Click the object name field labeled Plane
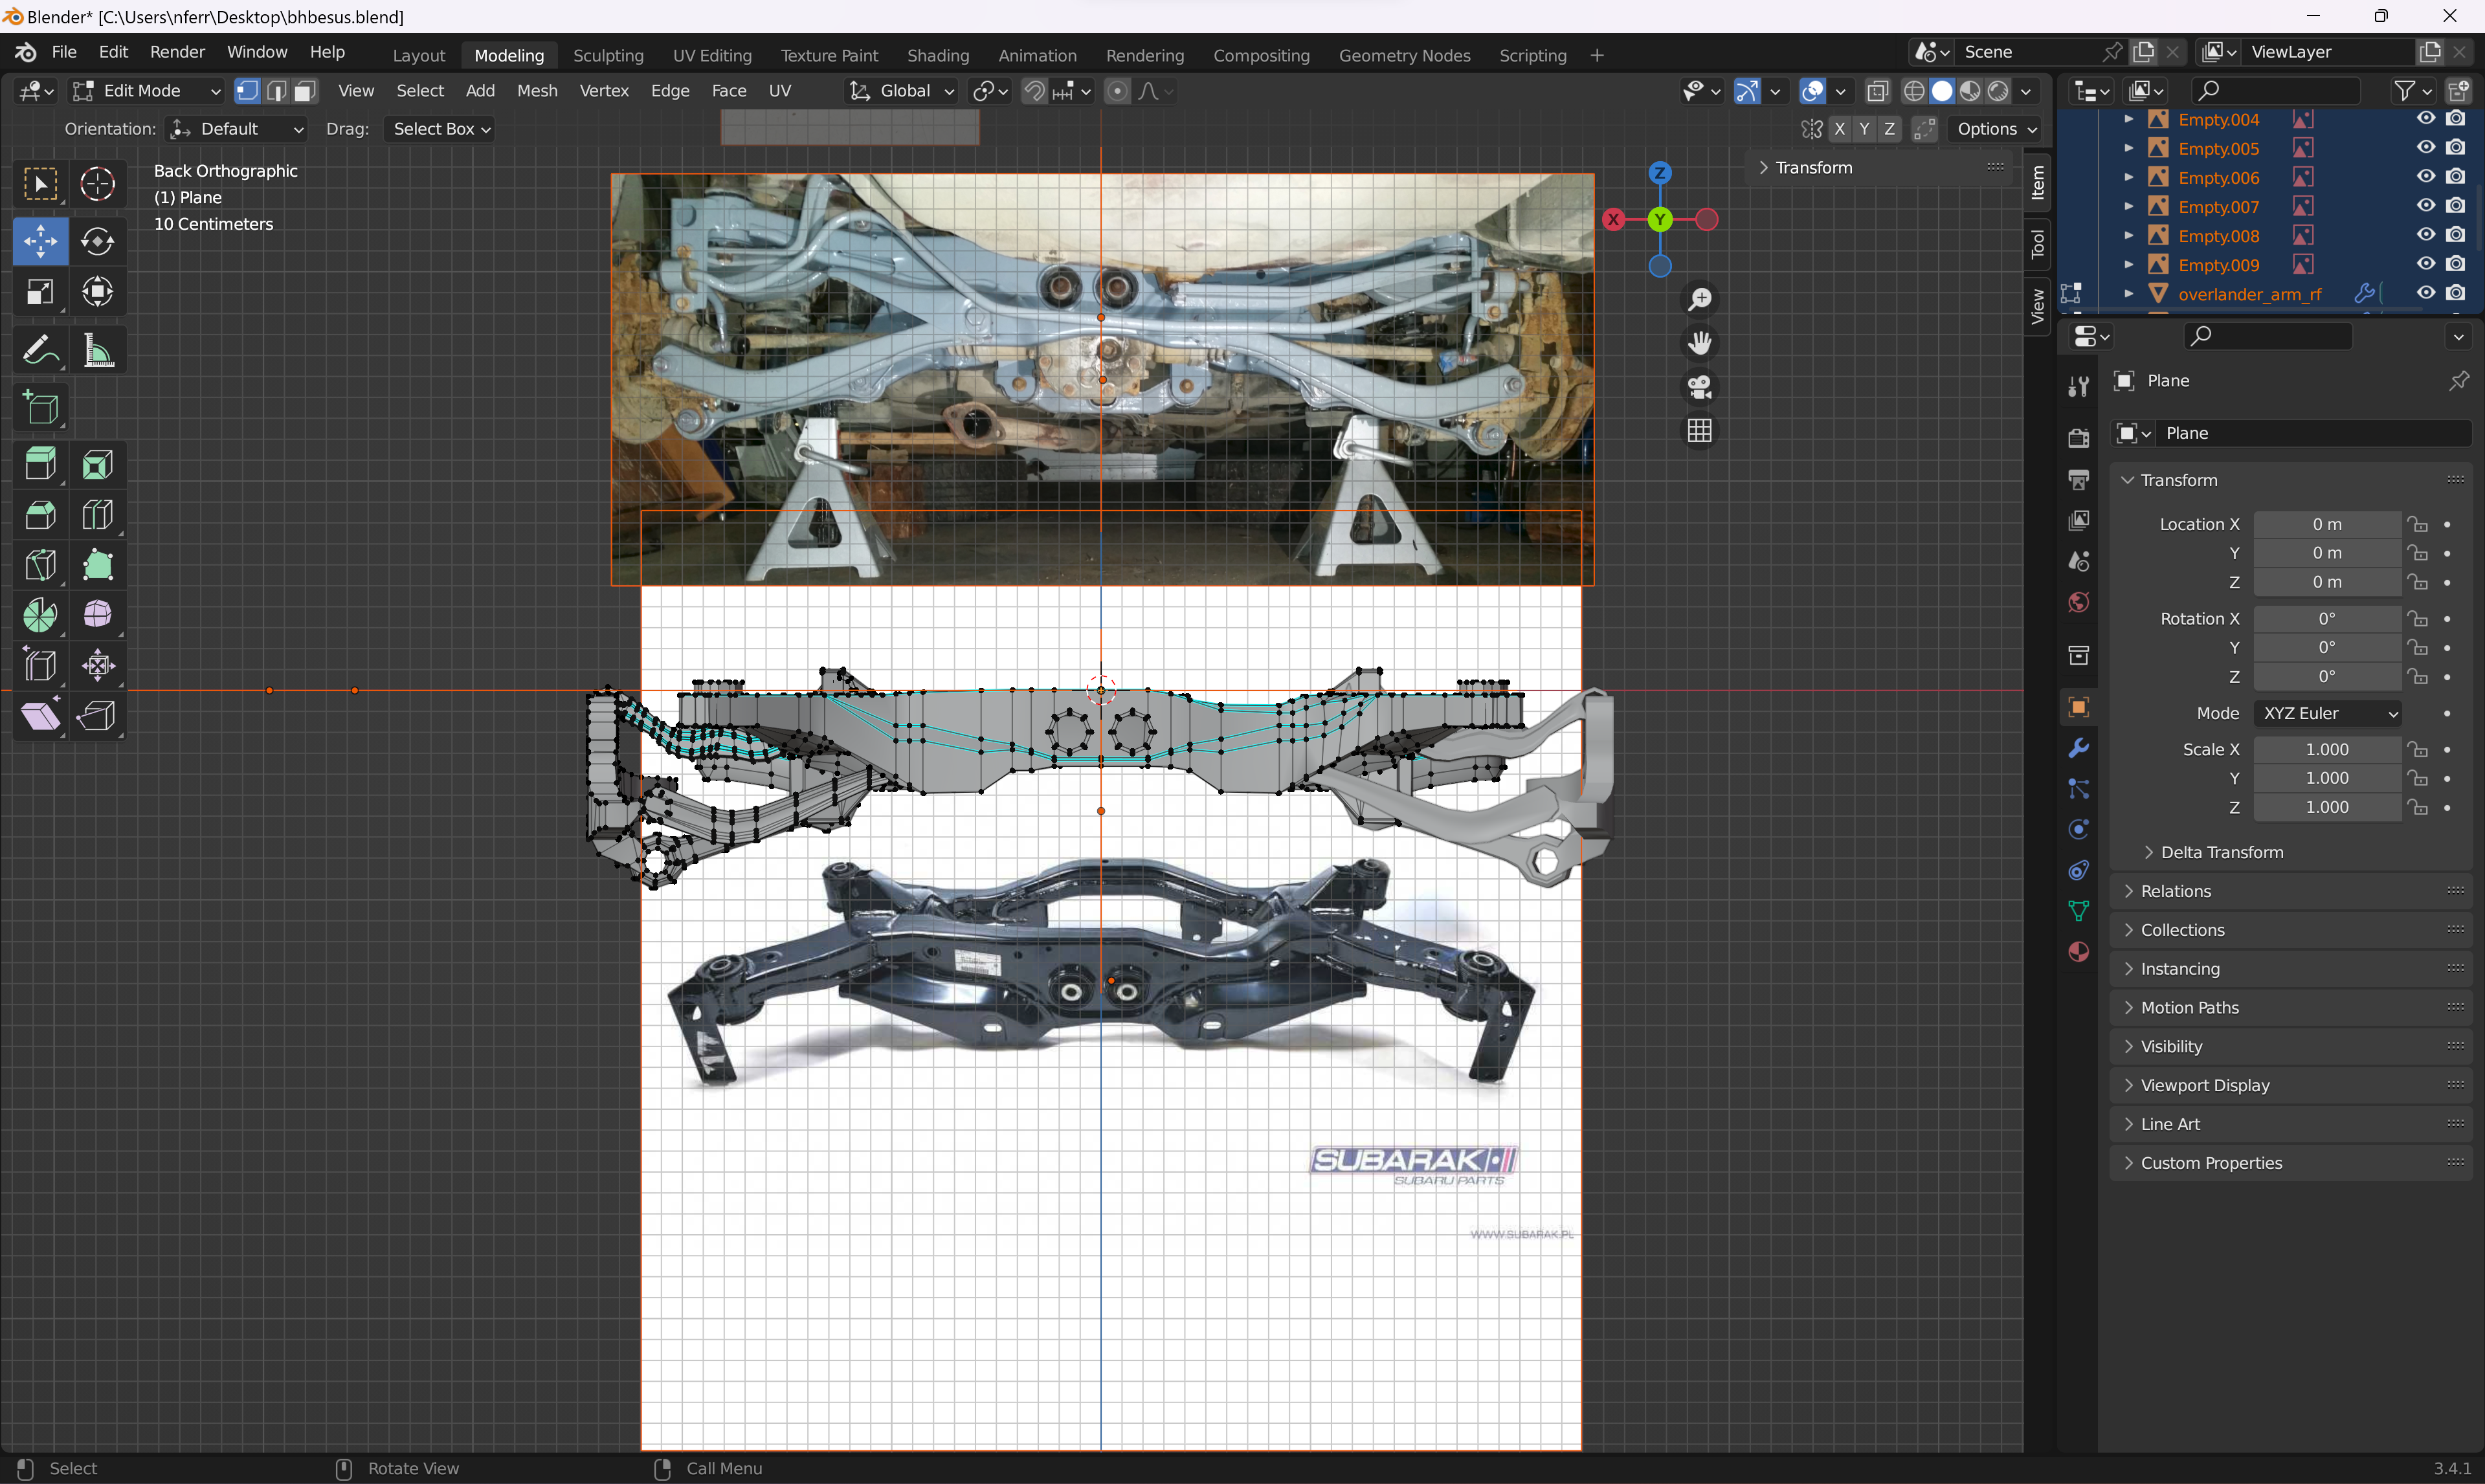Viewport: 2485px width, 1484px height. click(2310, 433)
